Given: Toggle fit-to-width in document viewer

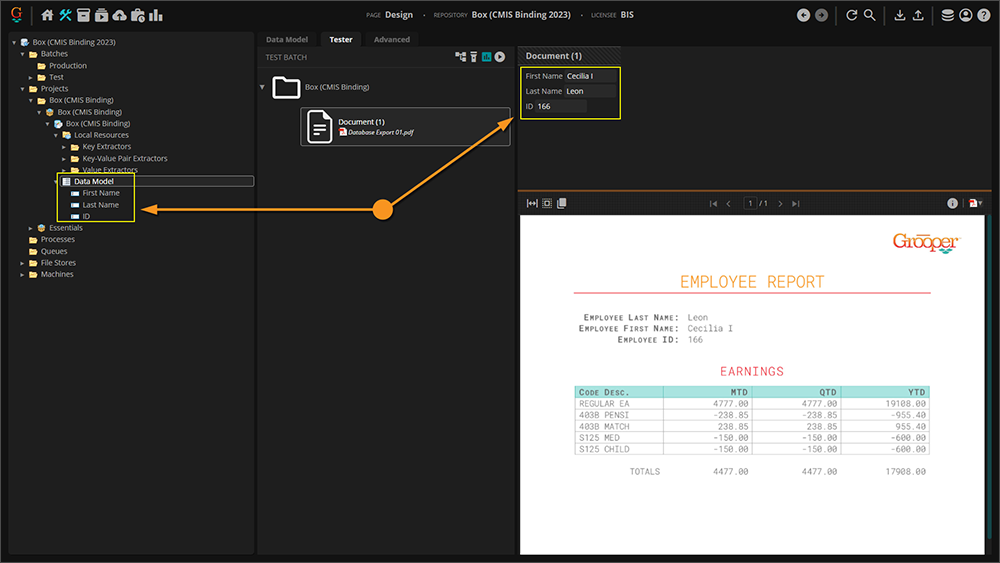Looking at the screenshot, I should [x=533, y=203].
